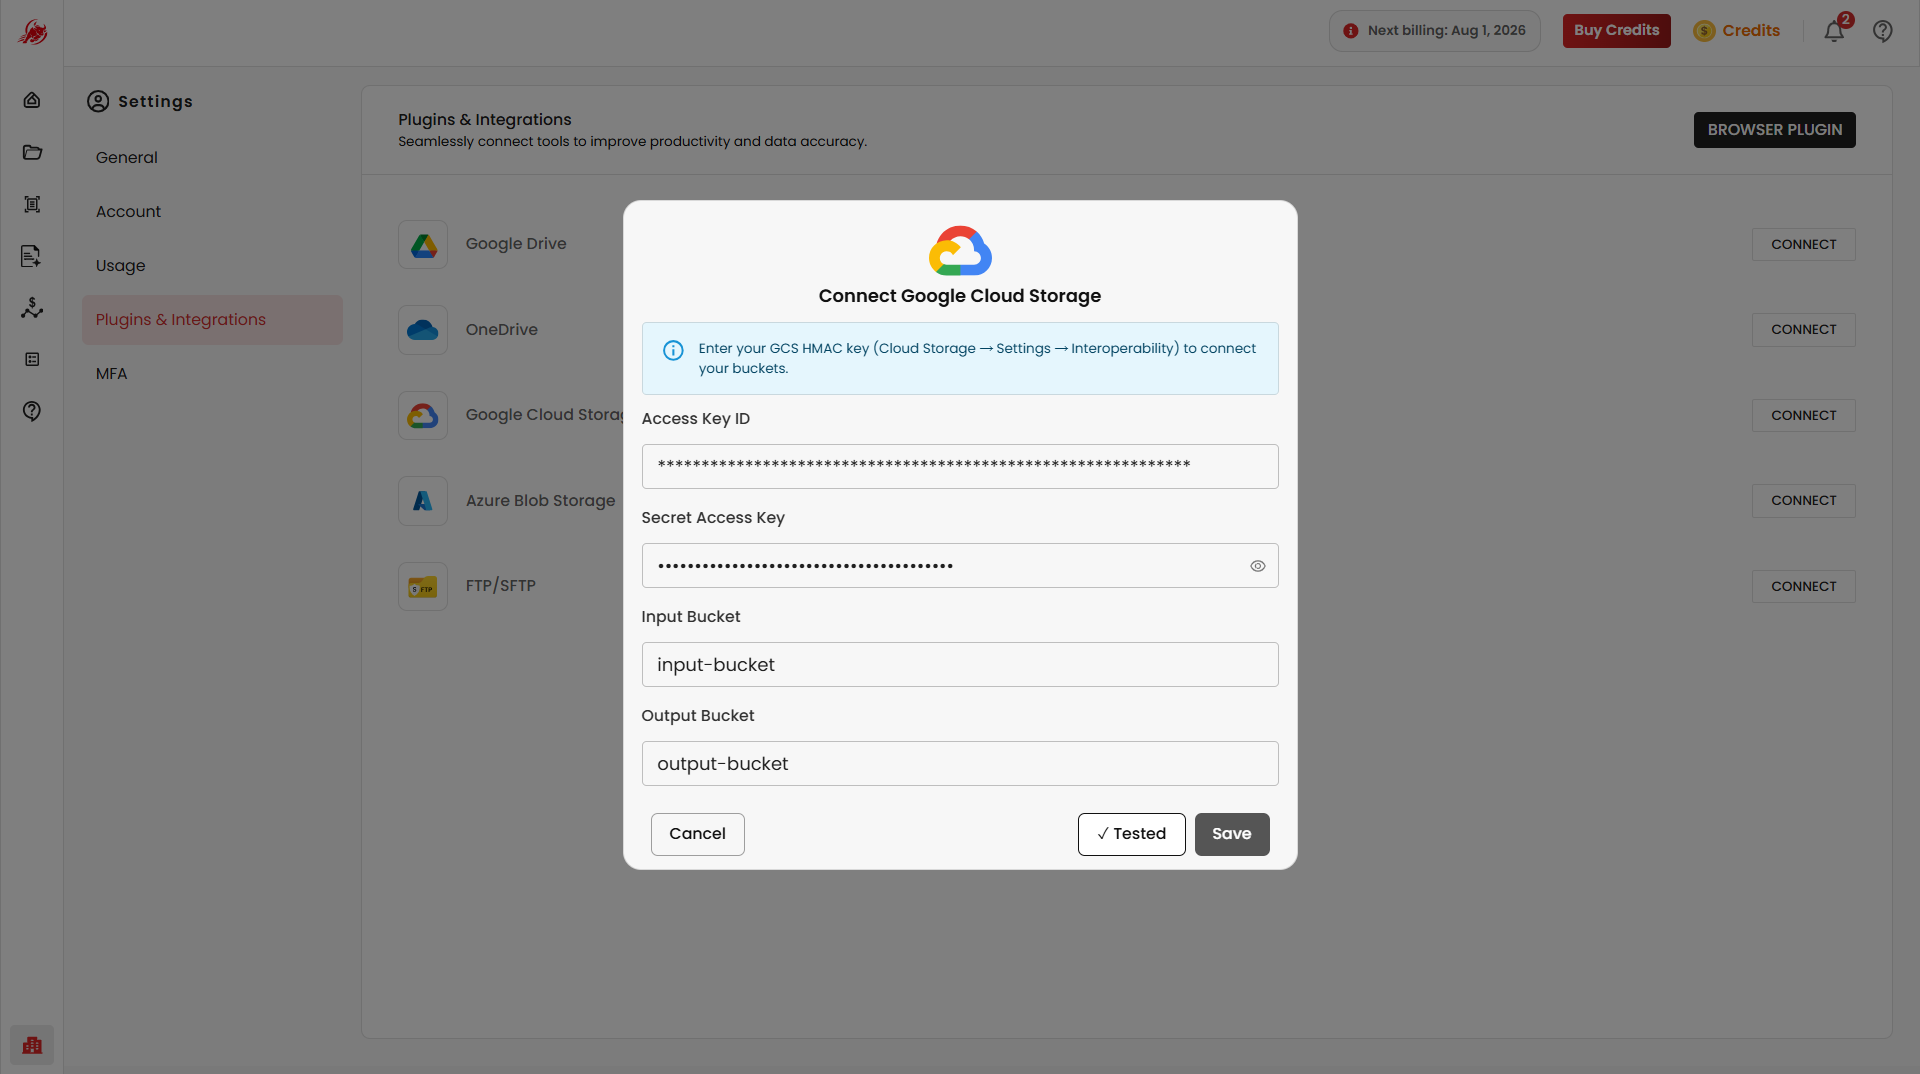This screenshot has height=1074, width=1920.
Task: Click the Azure Blob Storage icon
Action: coord(423,501)
